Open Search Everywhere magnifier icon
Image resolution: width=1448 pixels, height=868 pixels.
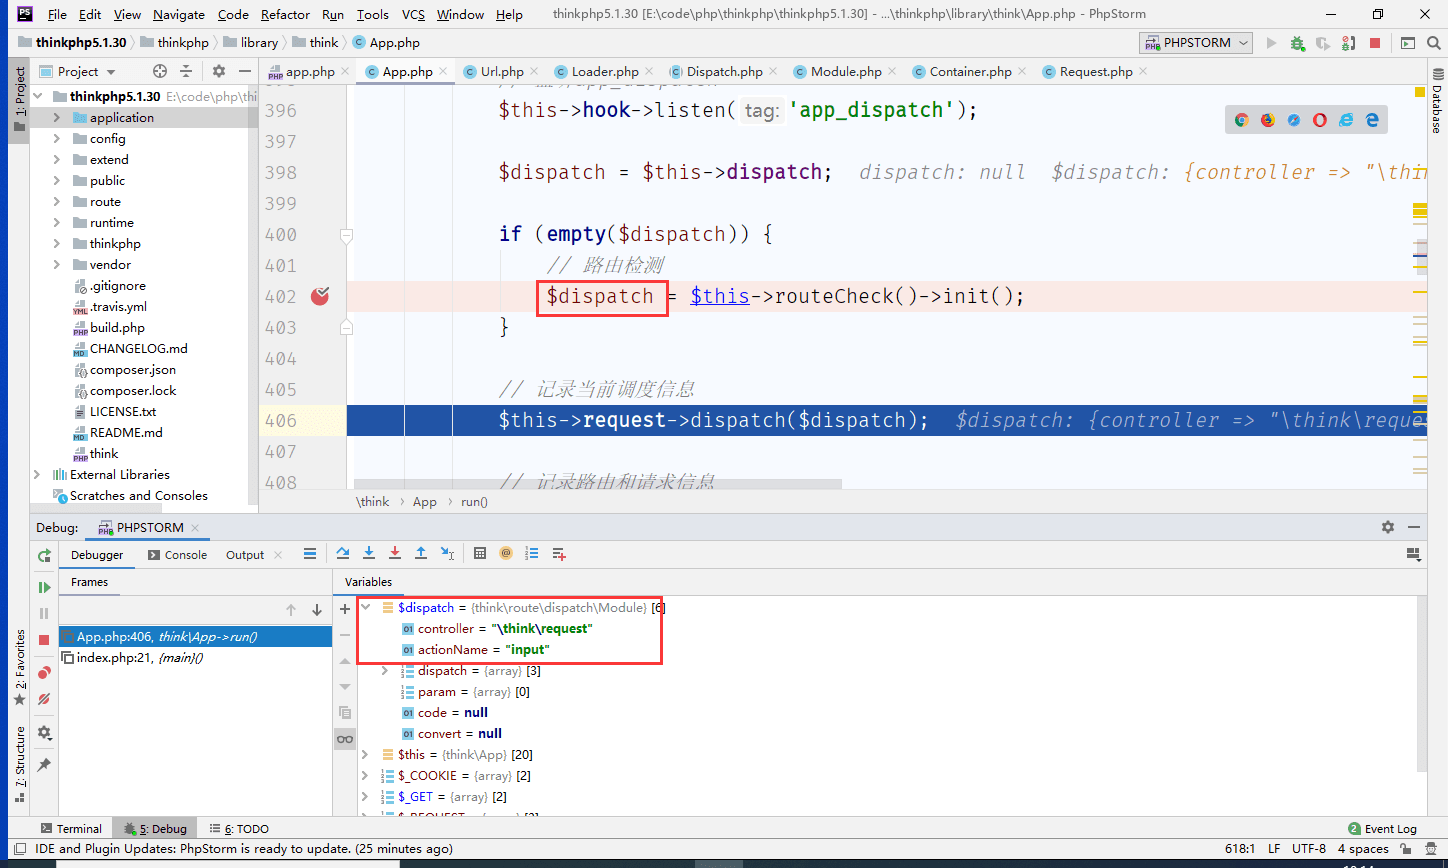tap(1434, 43)
